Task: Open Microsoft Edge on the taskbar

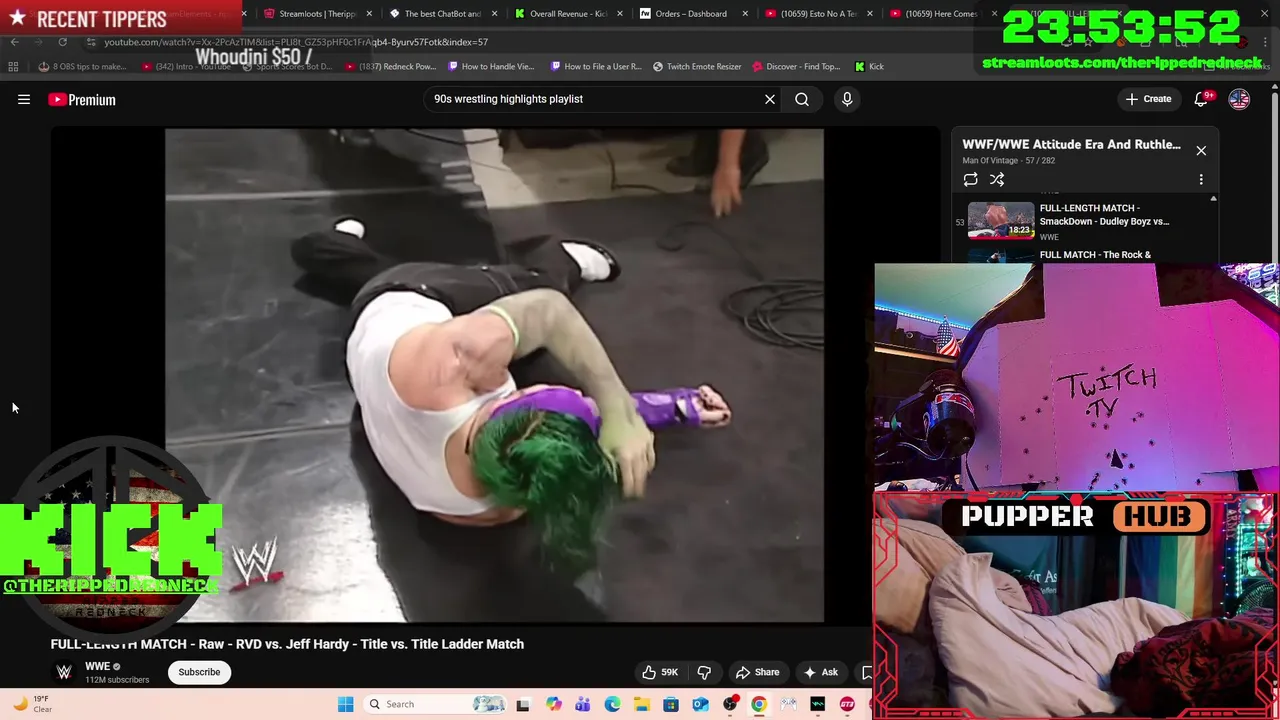Action: (612, 704)
